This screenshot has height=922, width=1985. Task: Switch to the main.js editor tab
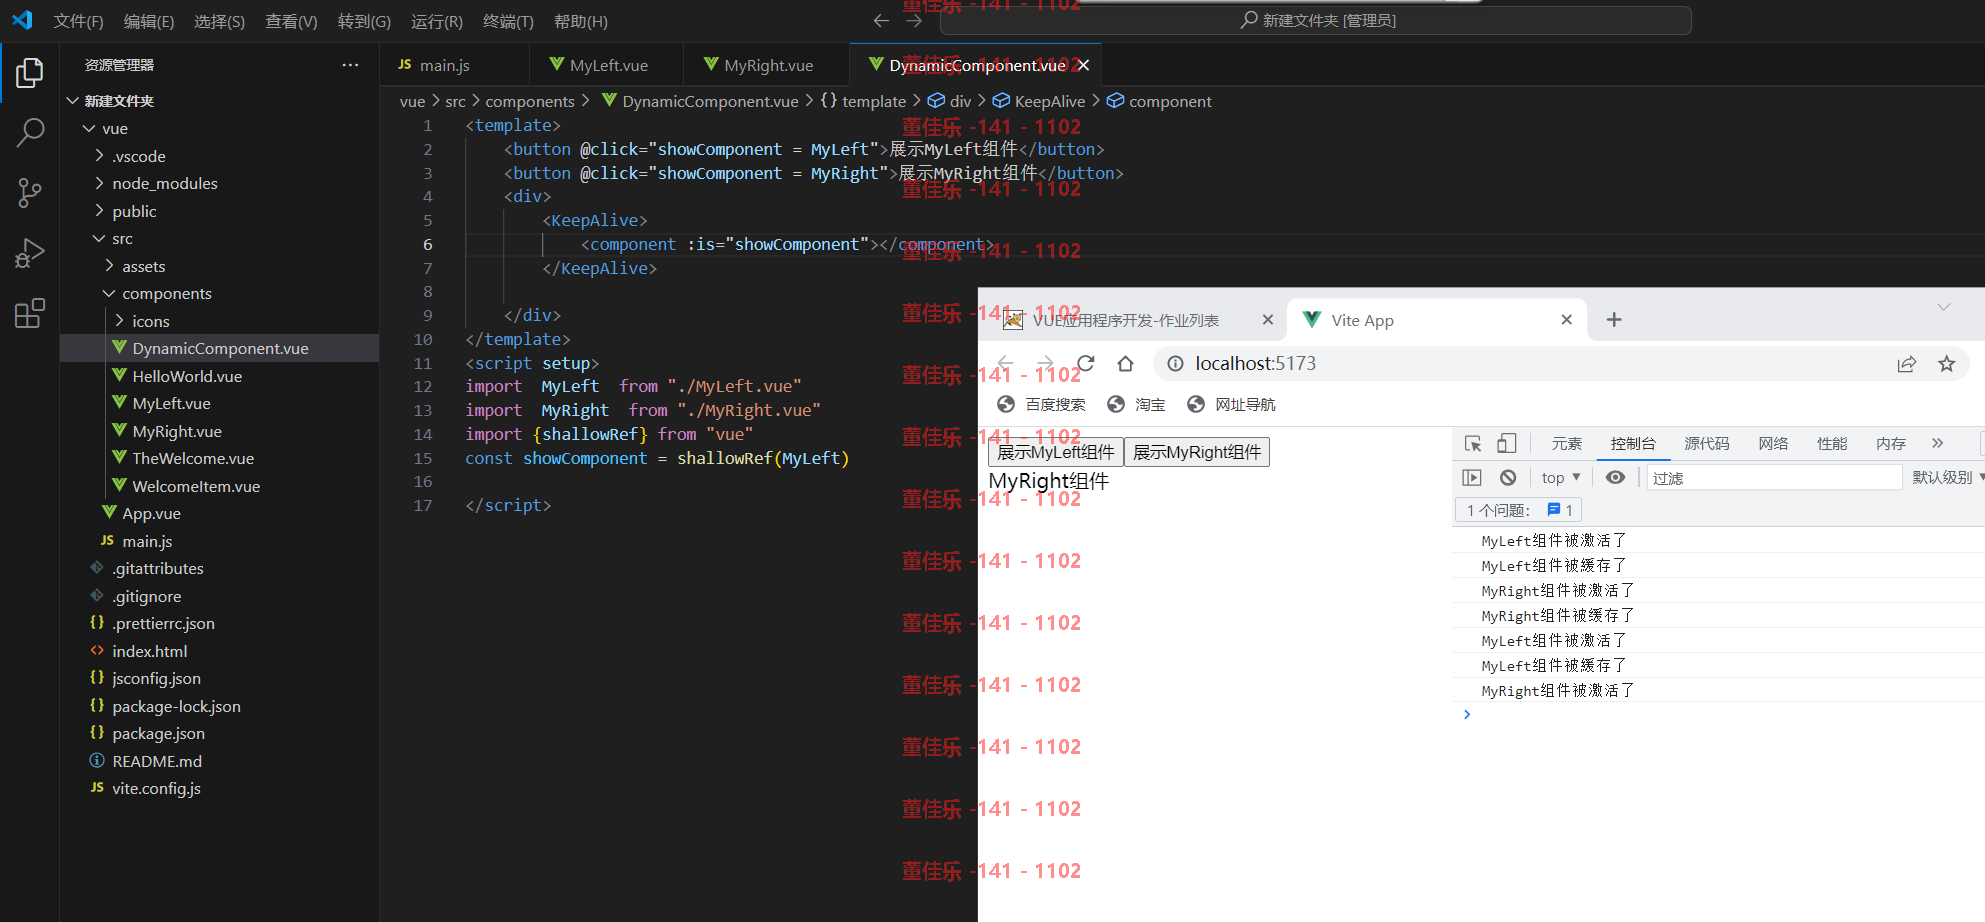pyautogui.click(x=455, y=65)
